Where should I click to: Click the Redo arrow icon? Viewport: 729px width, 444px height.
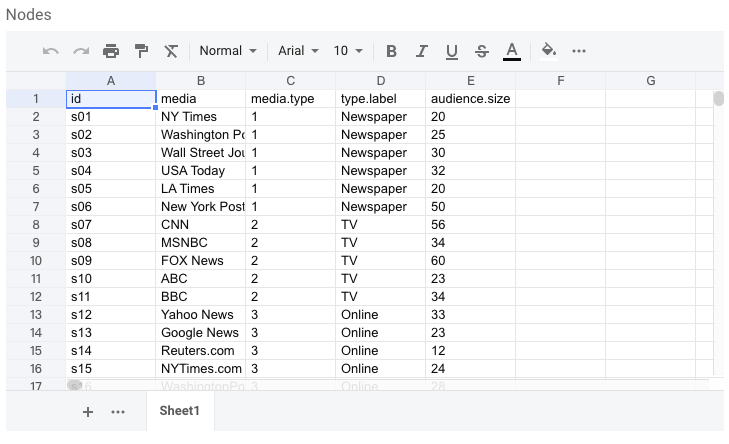point(80,51)
